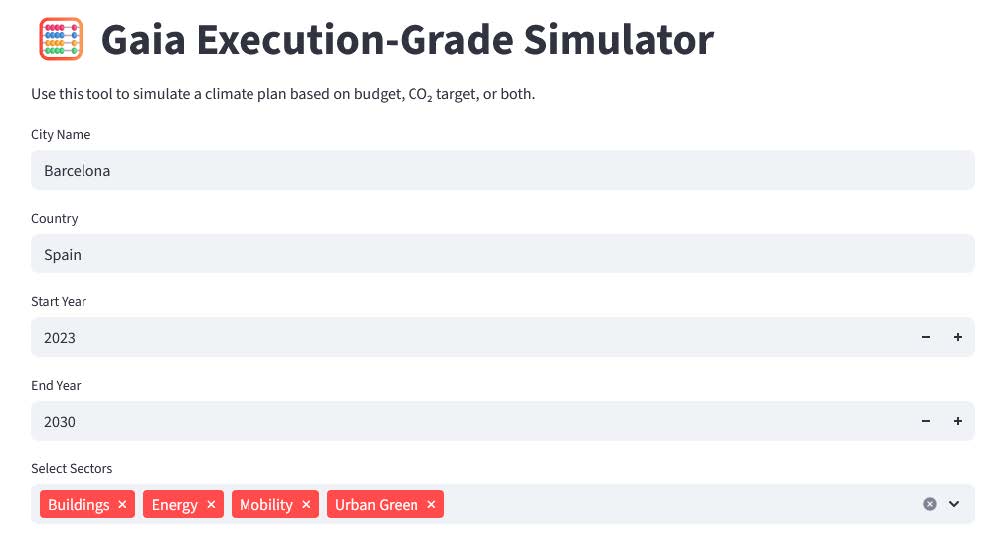The height and width of the screenshot is (538, 996).
Task: Decrease the End Year value
Action: pos(926,422)
